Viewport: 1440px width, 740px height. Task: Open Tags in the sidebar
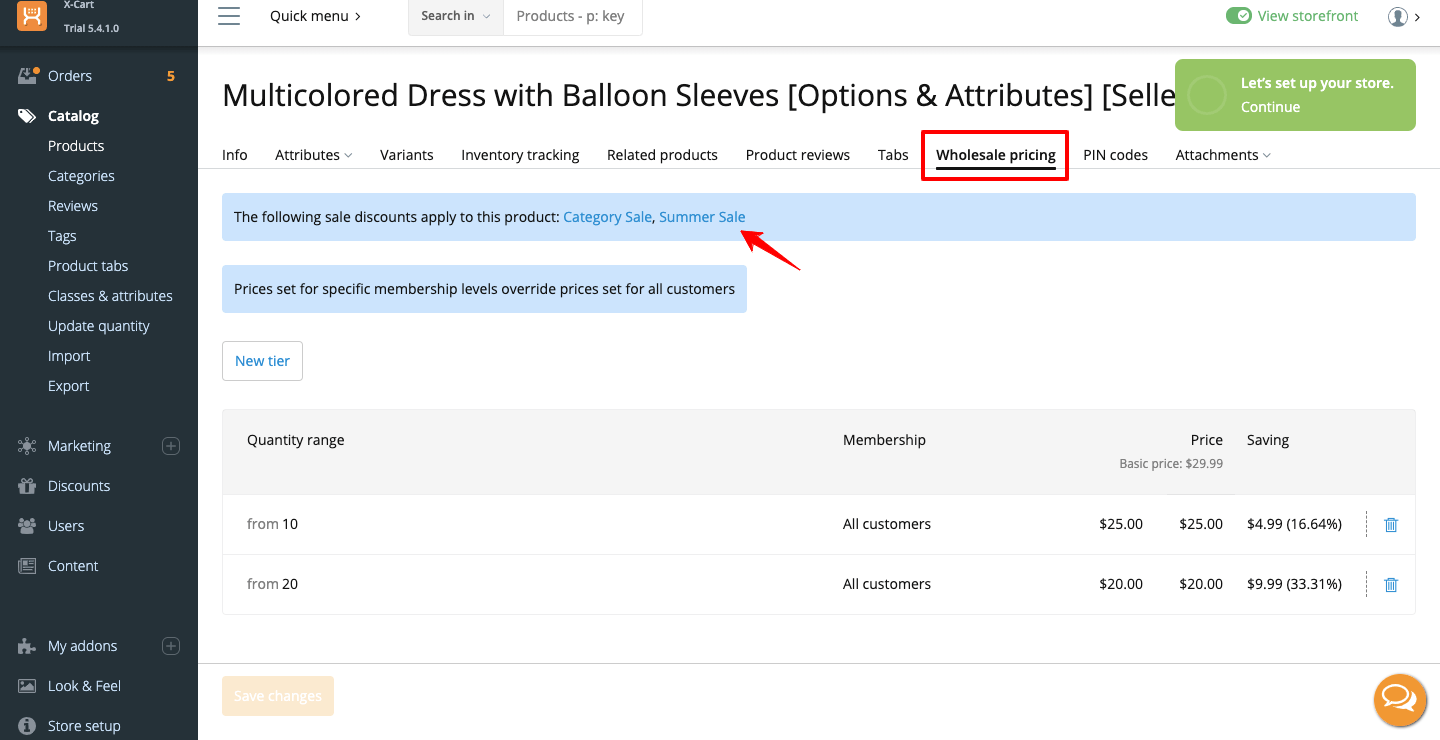(62, 236)
